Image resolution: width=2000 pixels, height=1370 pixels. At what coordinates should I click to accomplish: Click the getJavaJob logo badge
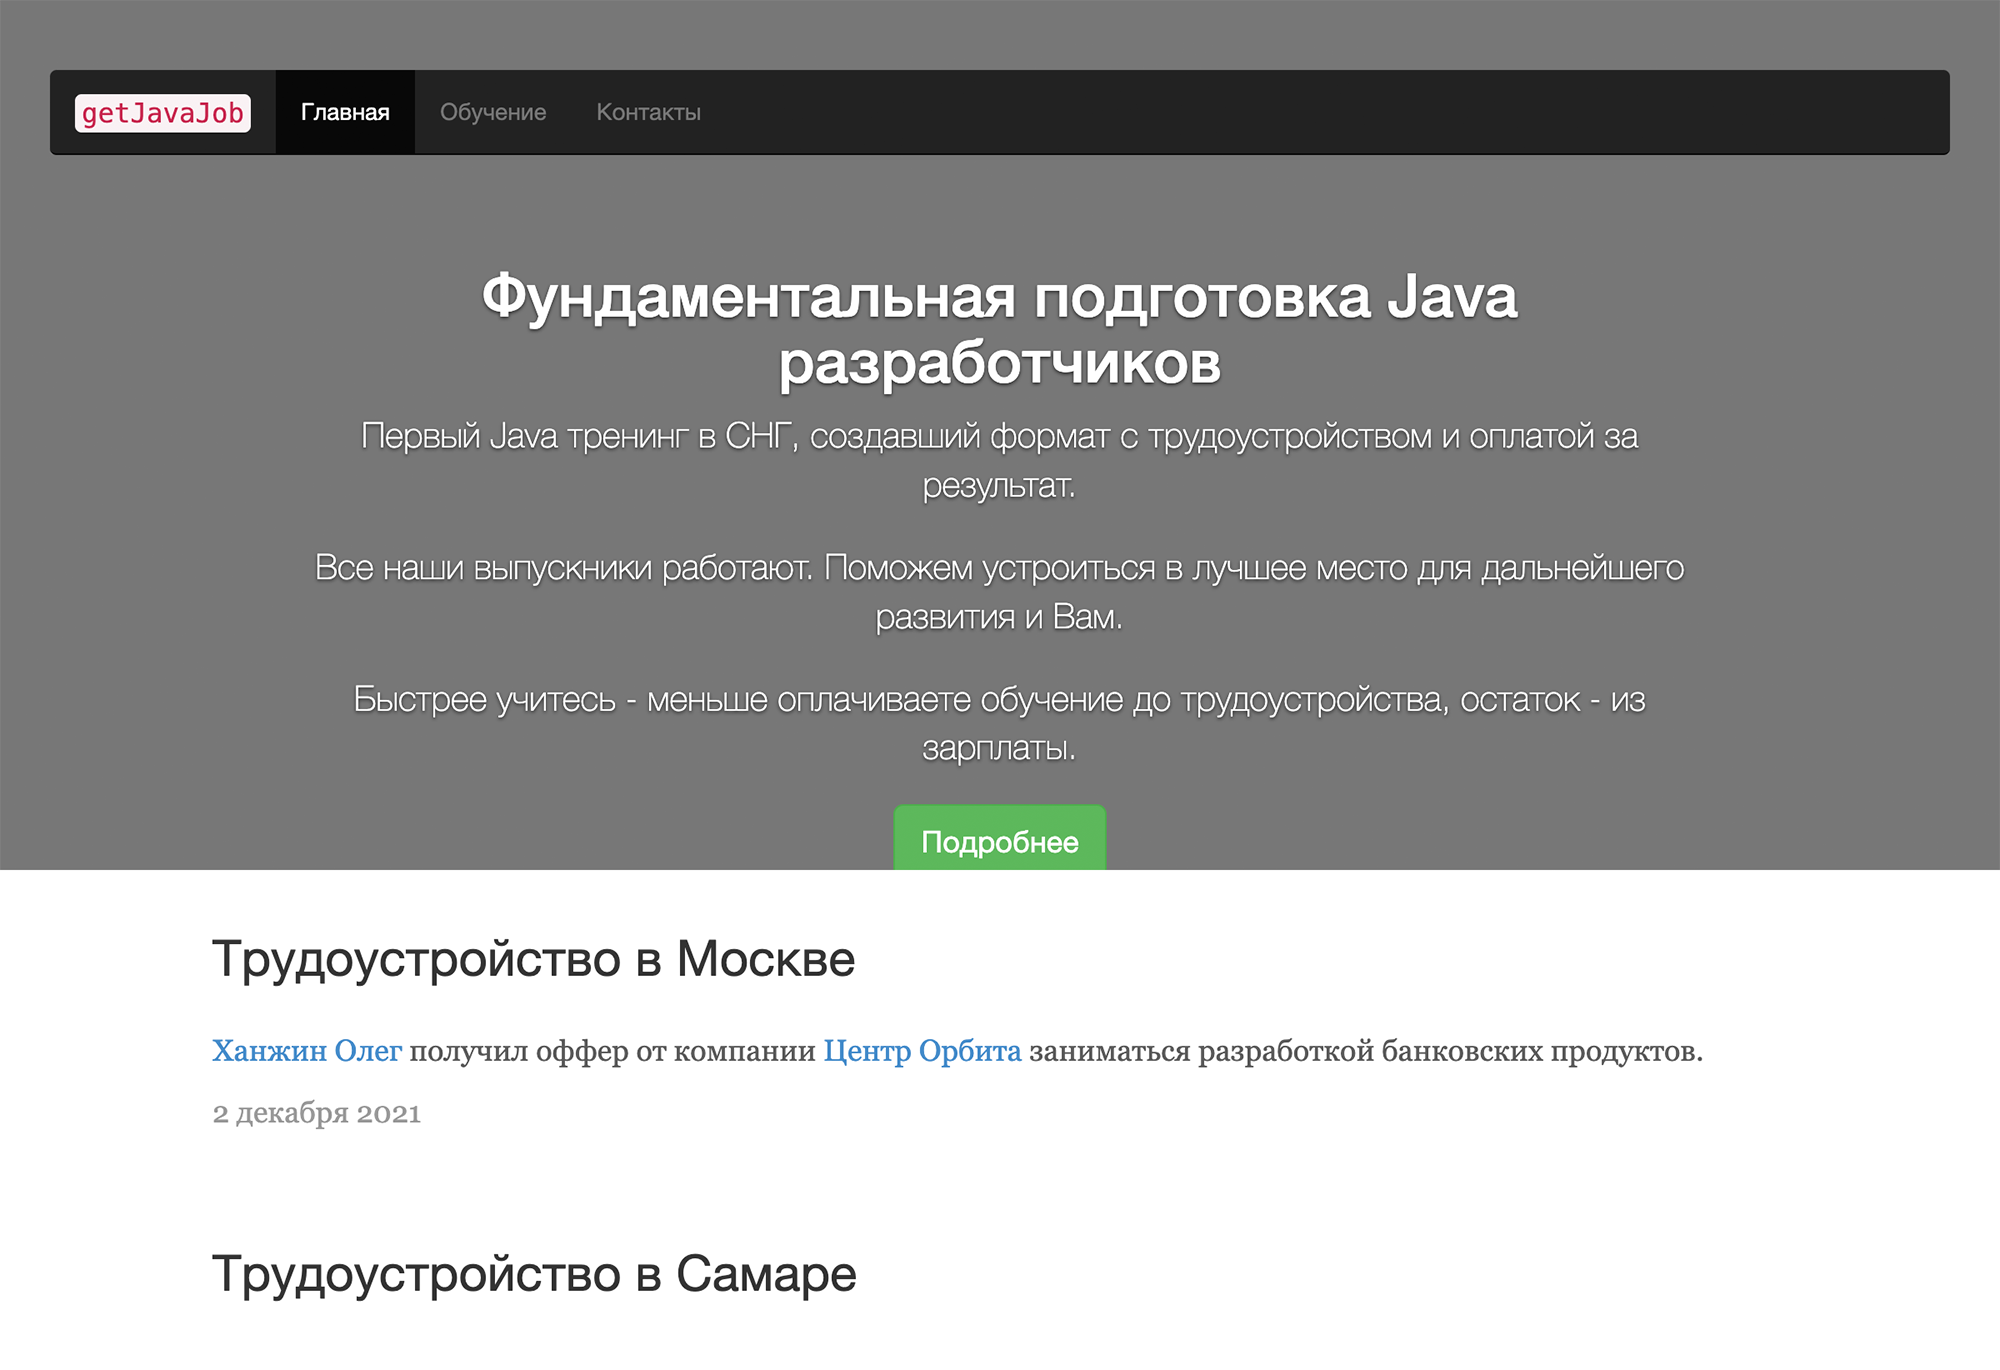(x=163, y=113)
